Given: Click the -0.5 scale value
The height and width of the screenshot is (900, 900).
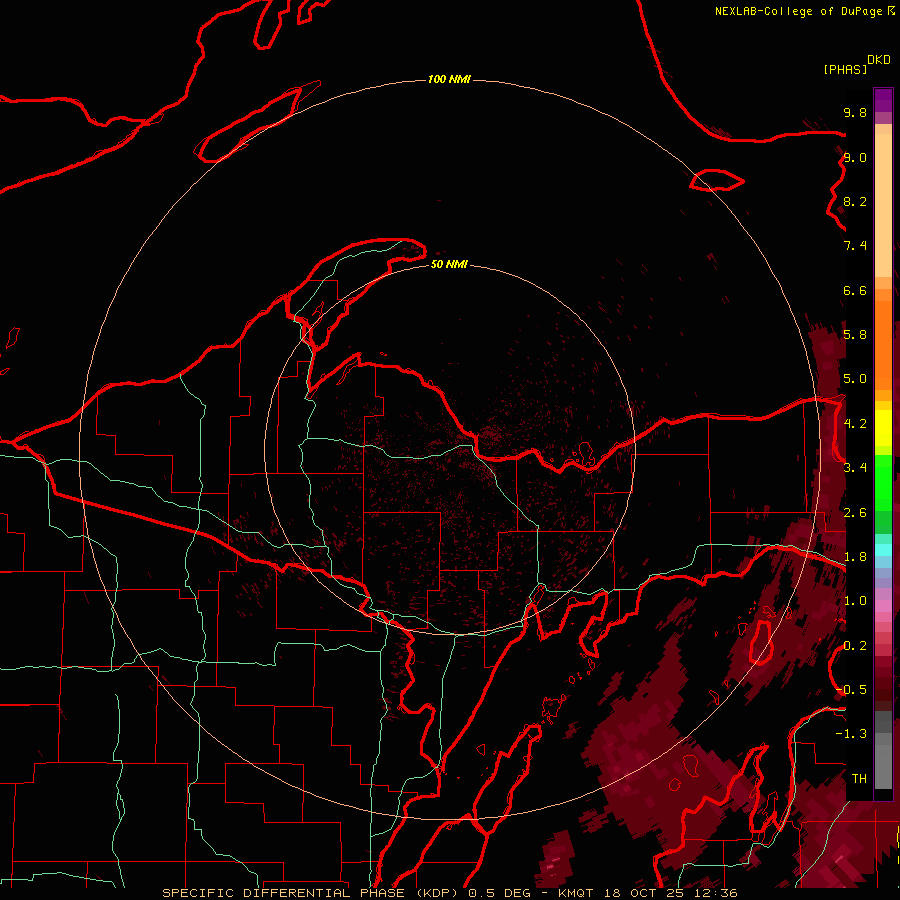Looking at the screenshot, I should (851, 690).
